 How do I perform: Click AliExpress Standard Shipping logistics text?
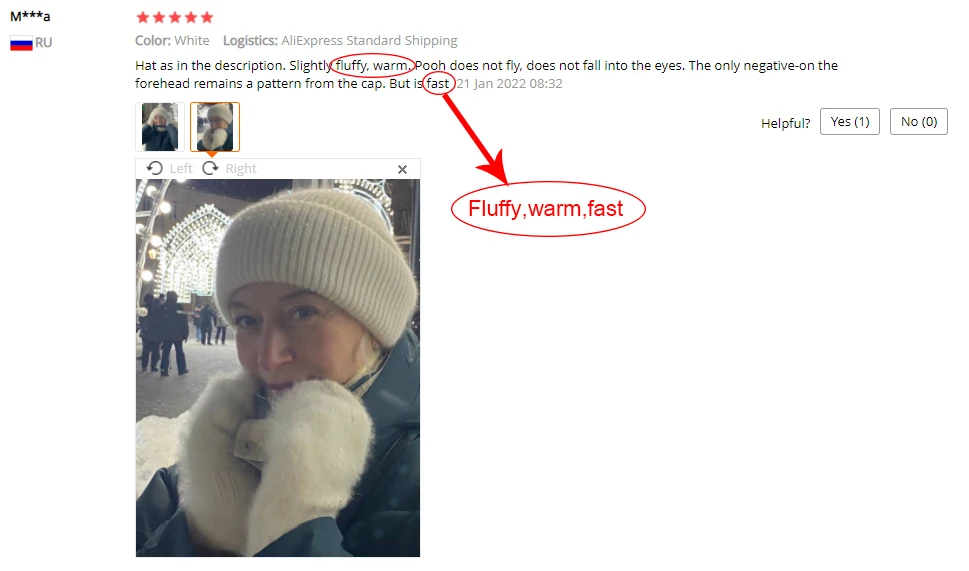(369, 41)
